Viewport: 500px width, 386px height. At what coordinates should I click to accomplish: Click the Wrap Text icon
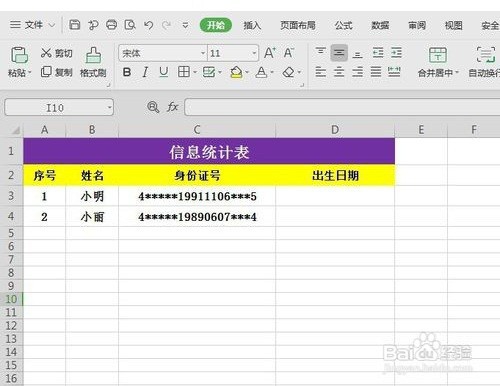pos(486,55)
